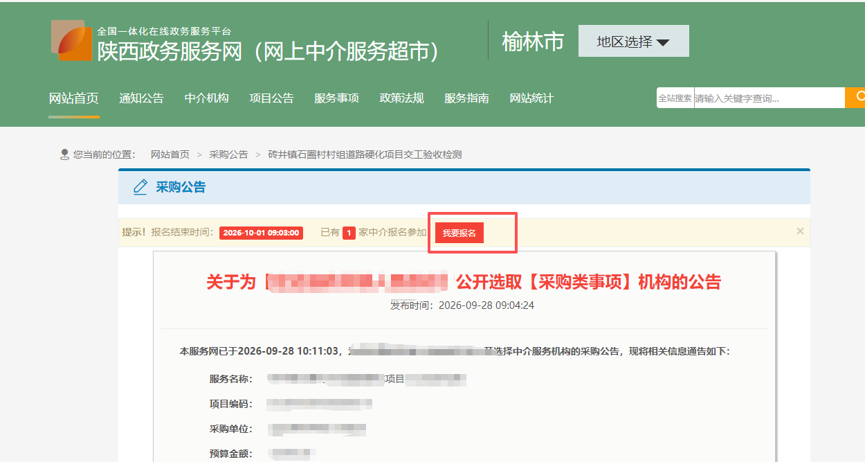Go to 网站首页 in the navigation bar
This screenshot has width=865, height=462.
(x=74, y=98)
